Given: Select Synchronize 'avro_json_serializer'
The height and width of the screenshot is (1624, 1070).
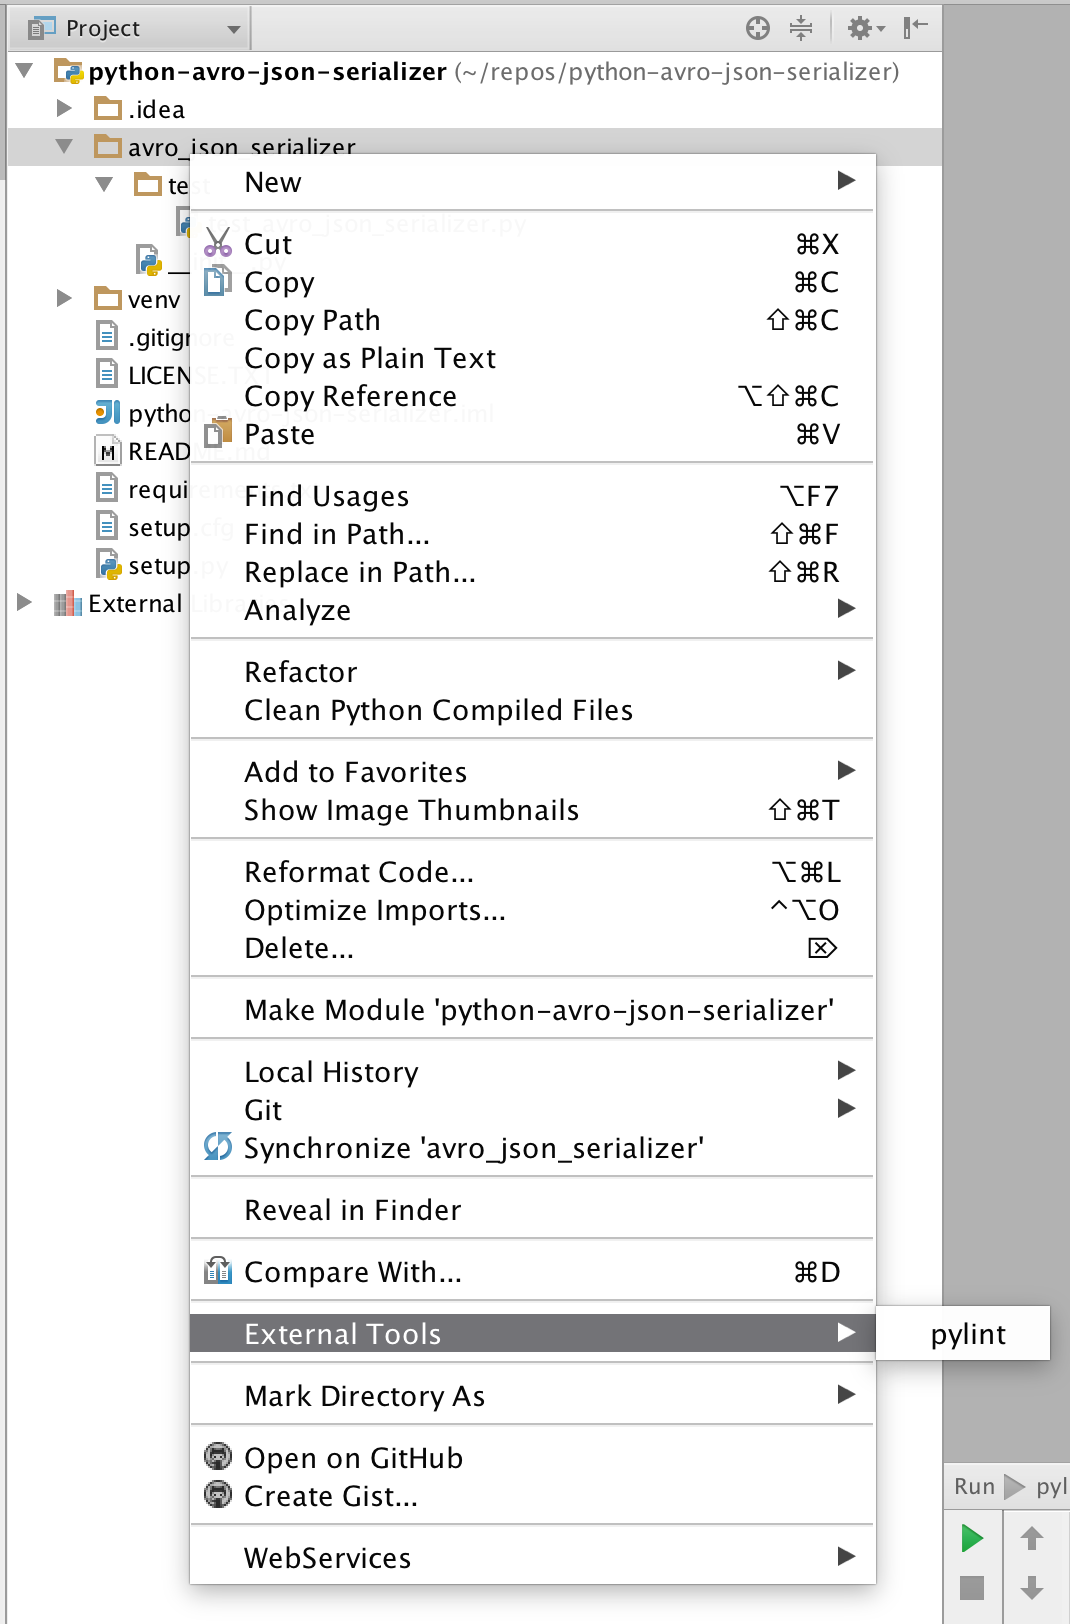Looking at the screenshot, I should tap(474, 1148).
